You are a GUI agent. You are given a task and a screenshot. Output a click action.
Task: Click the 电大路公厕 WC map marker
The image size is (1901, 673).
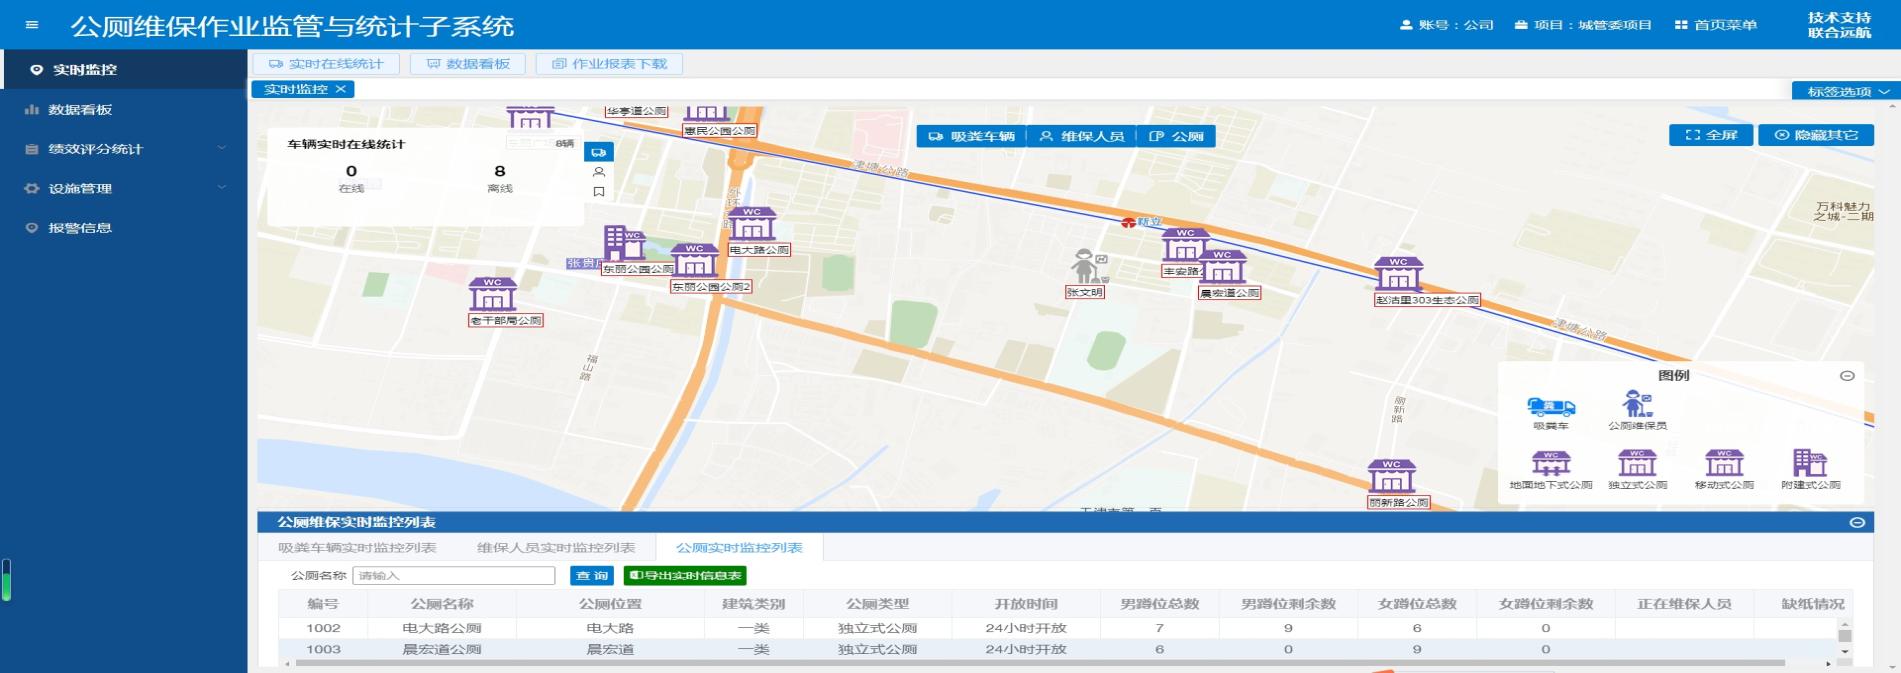pos(752,224)
